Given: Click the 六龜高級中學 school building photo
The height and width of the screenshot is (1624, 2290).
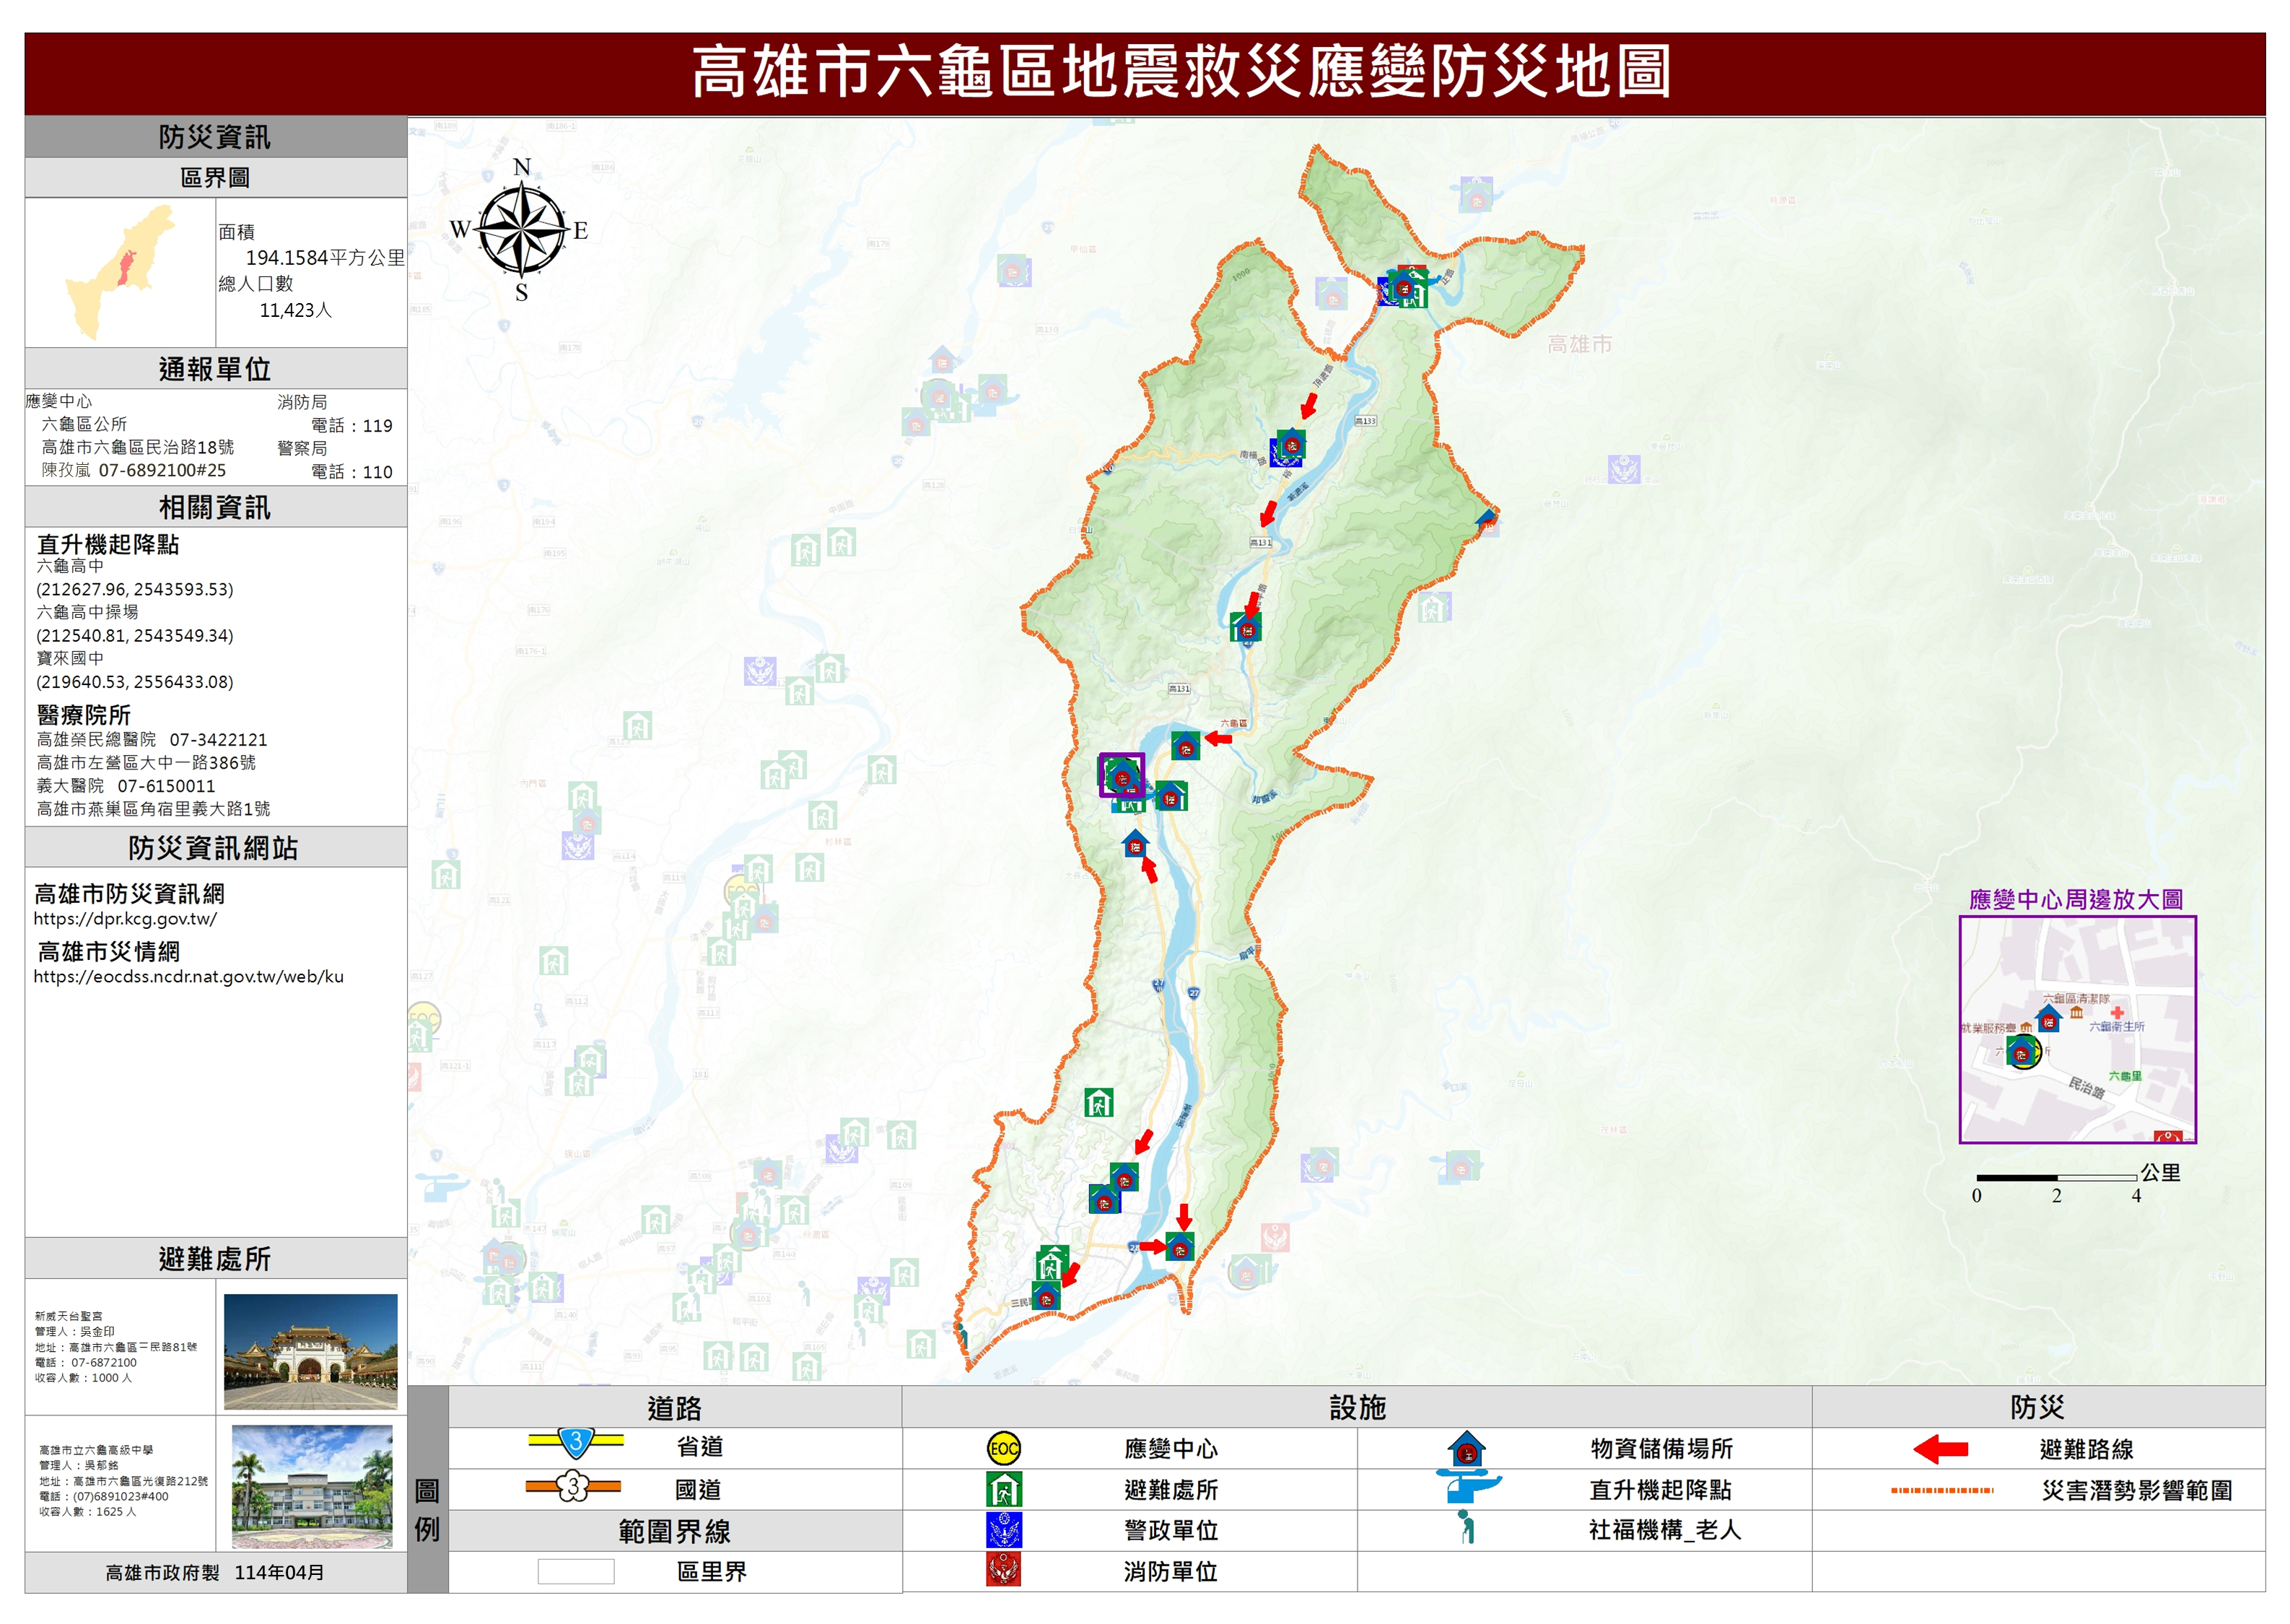Looking at the screenshot, I should coord(312,1486).
